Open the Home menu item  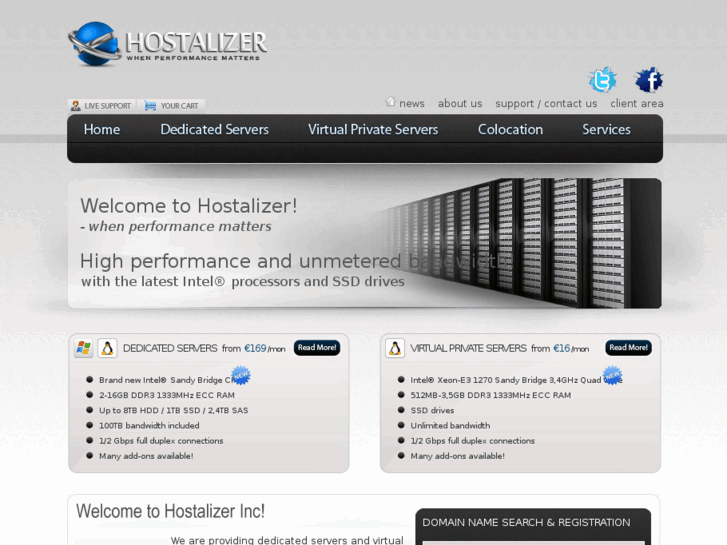click(102, 129)
